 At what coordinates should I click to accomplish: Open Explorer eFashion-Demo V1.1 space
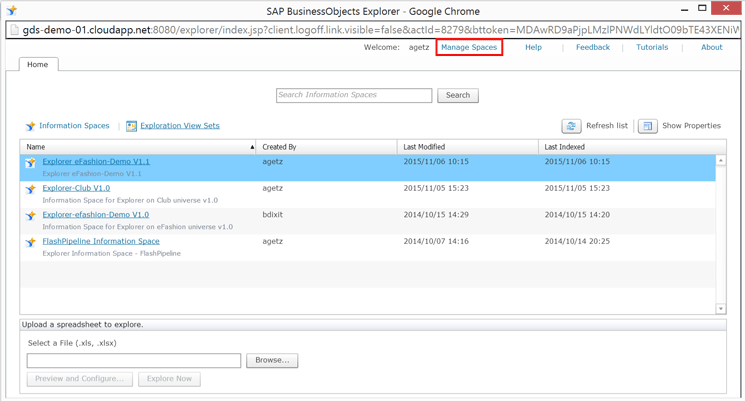click(x=96, y=162)
